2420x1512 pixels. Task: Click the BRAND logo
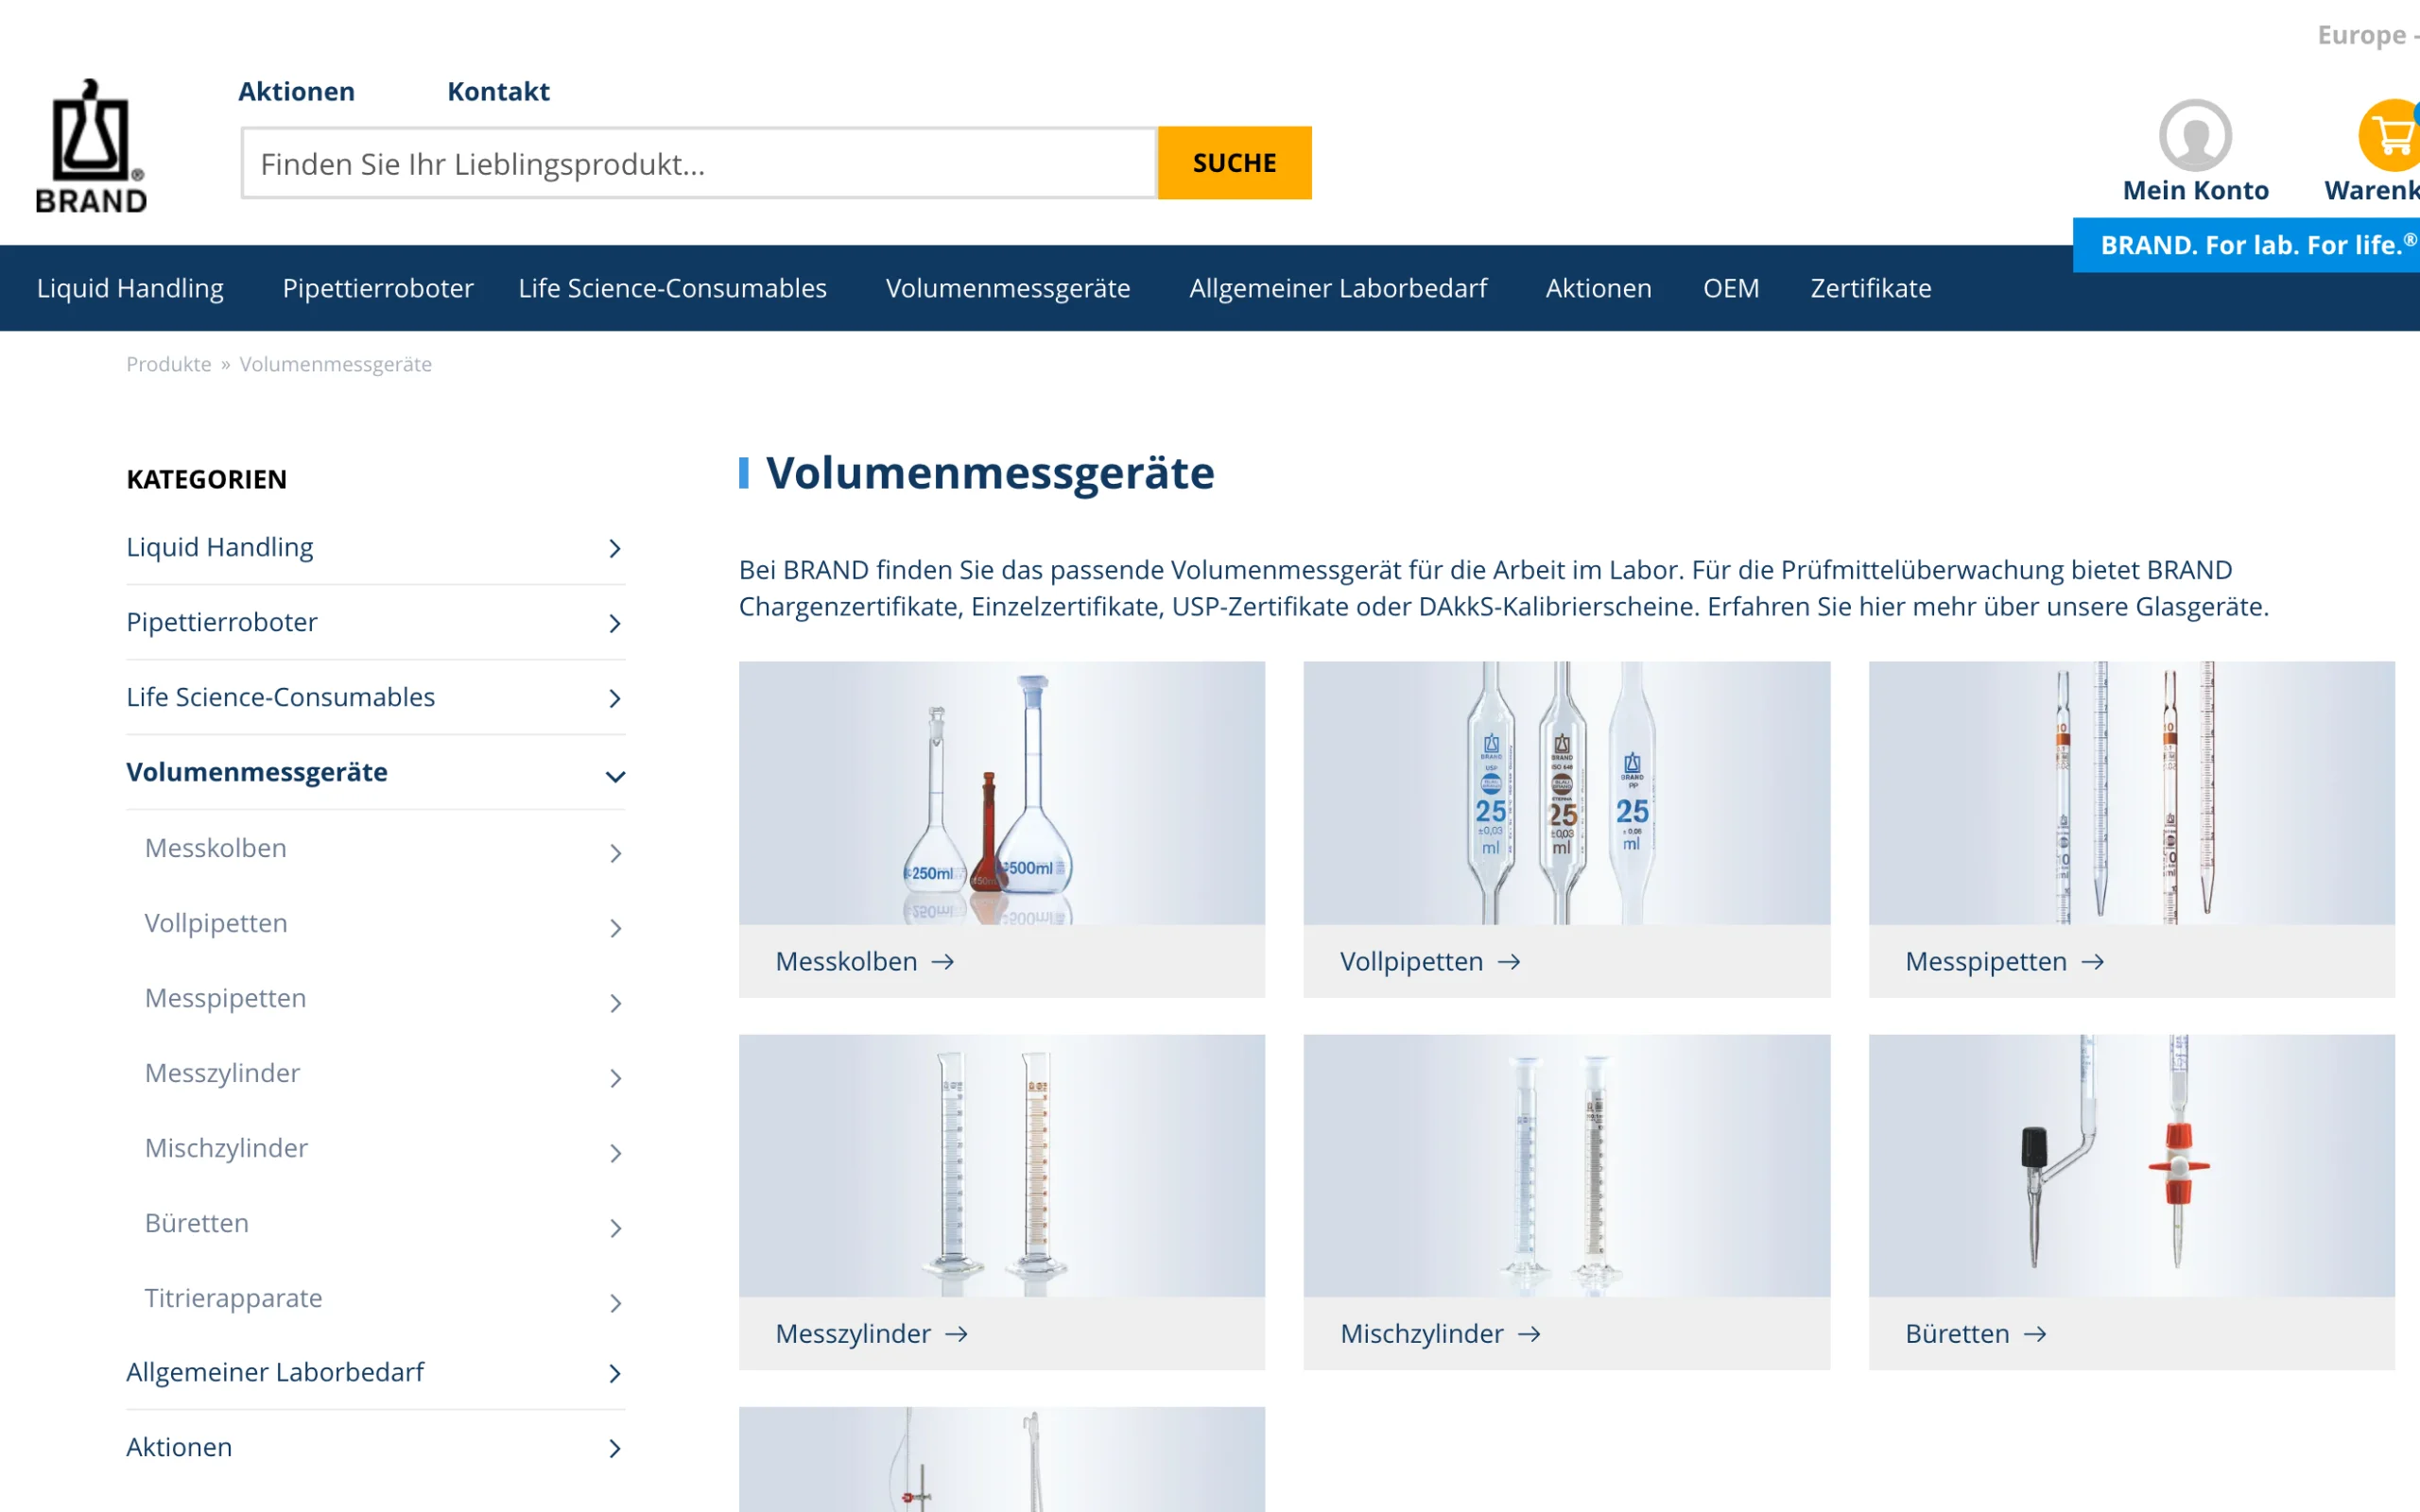click(x=91, y=146)
